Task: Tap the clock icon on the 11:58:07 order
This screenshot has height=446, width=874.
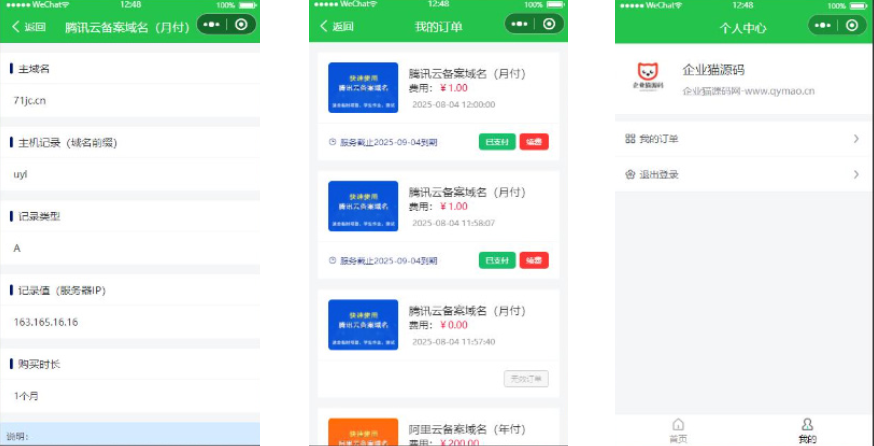Action: point(333,260)
